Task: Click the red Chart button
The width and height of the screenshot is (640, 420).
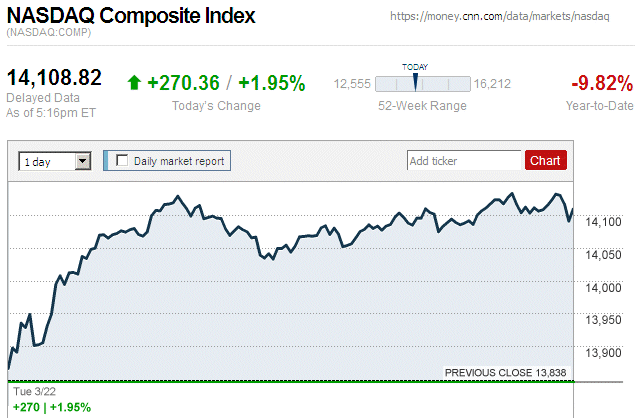Action: (545, 160)
